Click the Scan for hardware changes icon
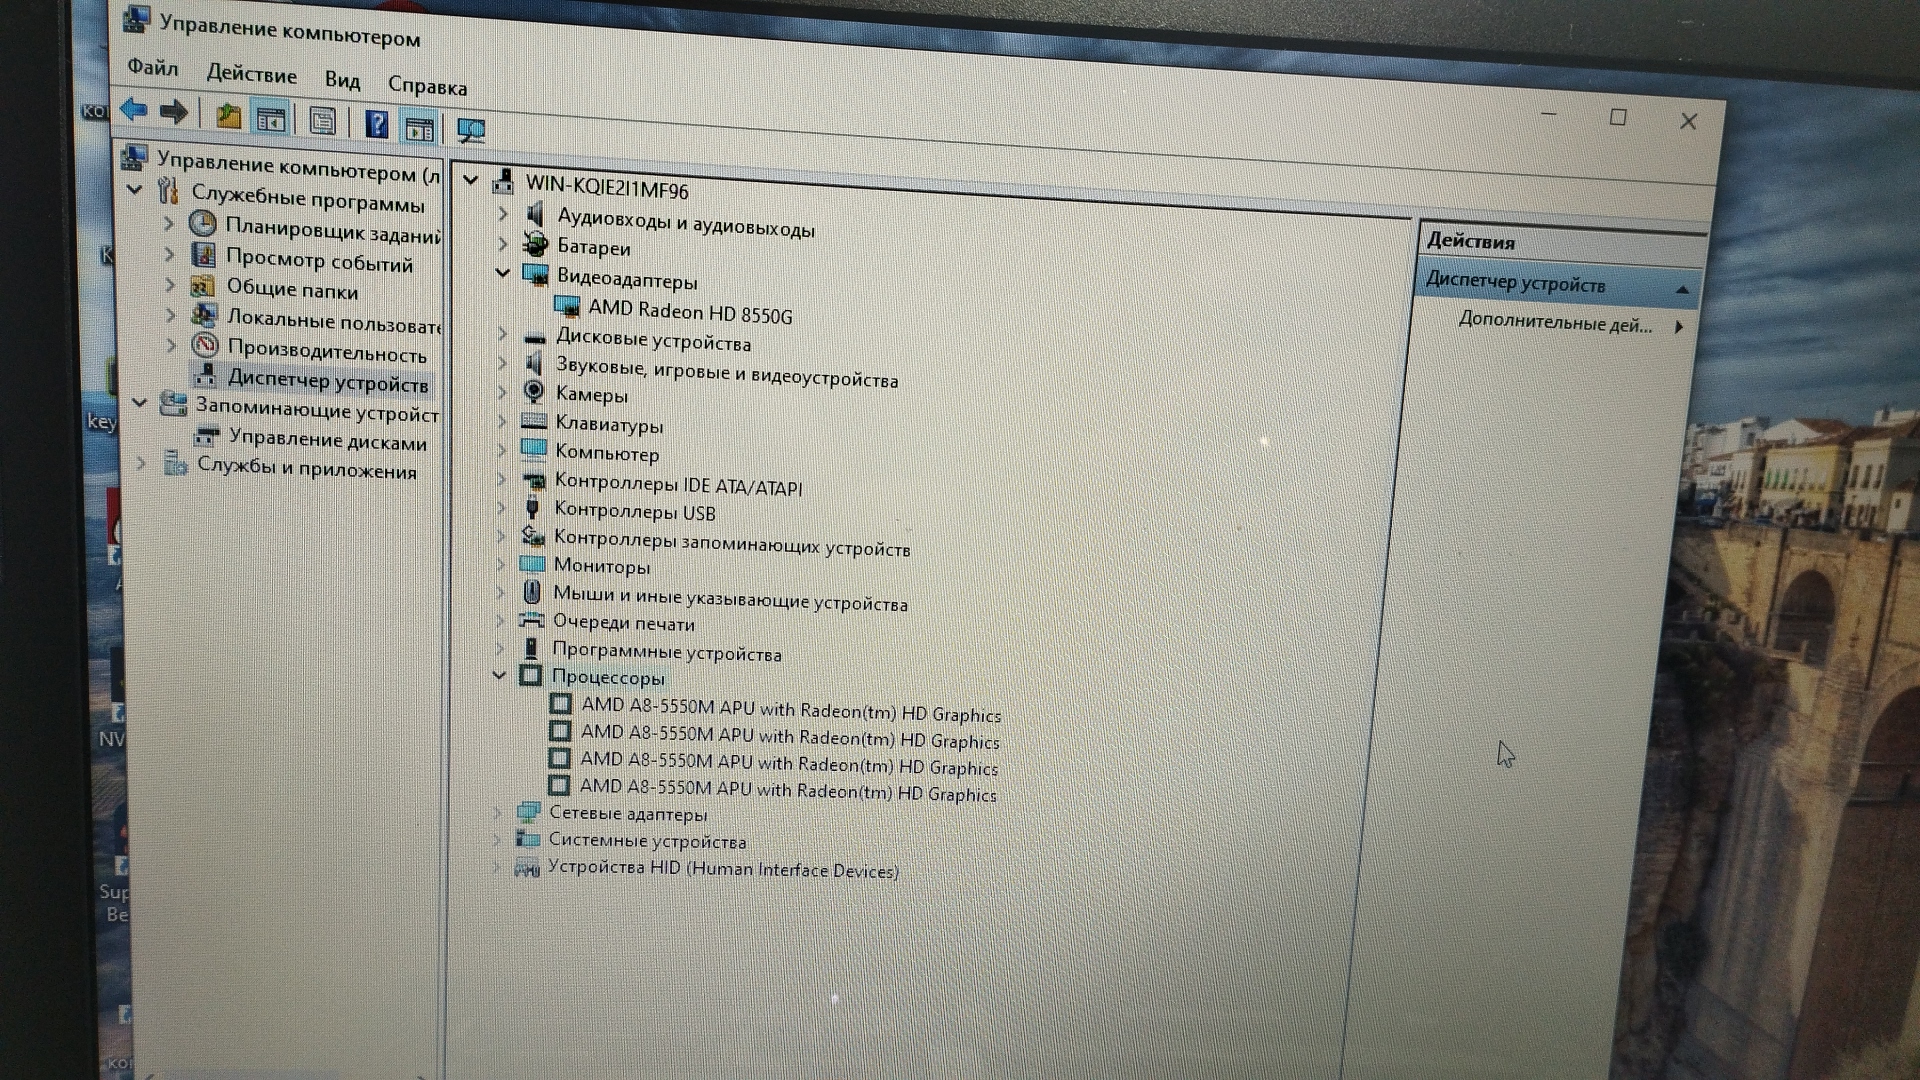This screenshot has height=1080, width=1920. click(471, 130)
